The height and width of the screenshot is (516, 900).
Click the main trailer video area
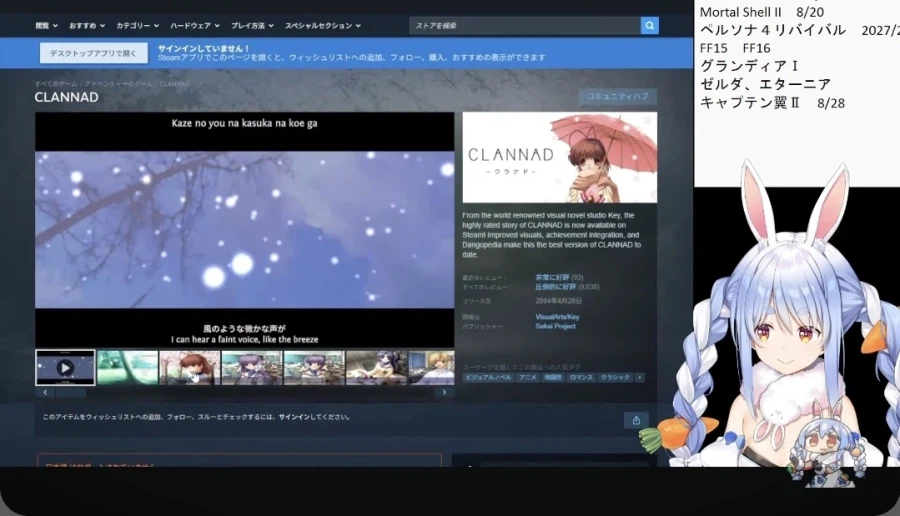[245, 230]
